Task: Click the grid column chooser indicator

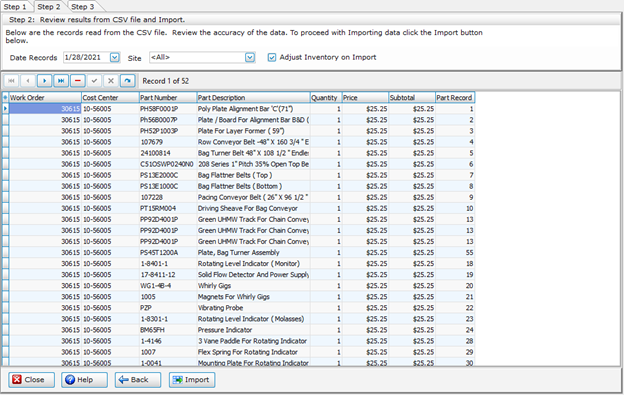Action: (x=5, y=97)
